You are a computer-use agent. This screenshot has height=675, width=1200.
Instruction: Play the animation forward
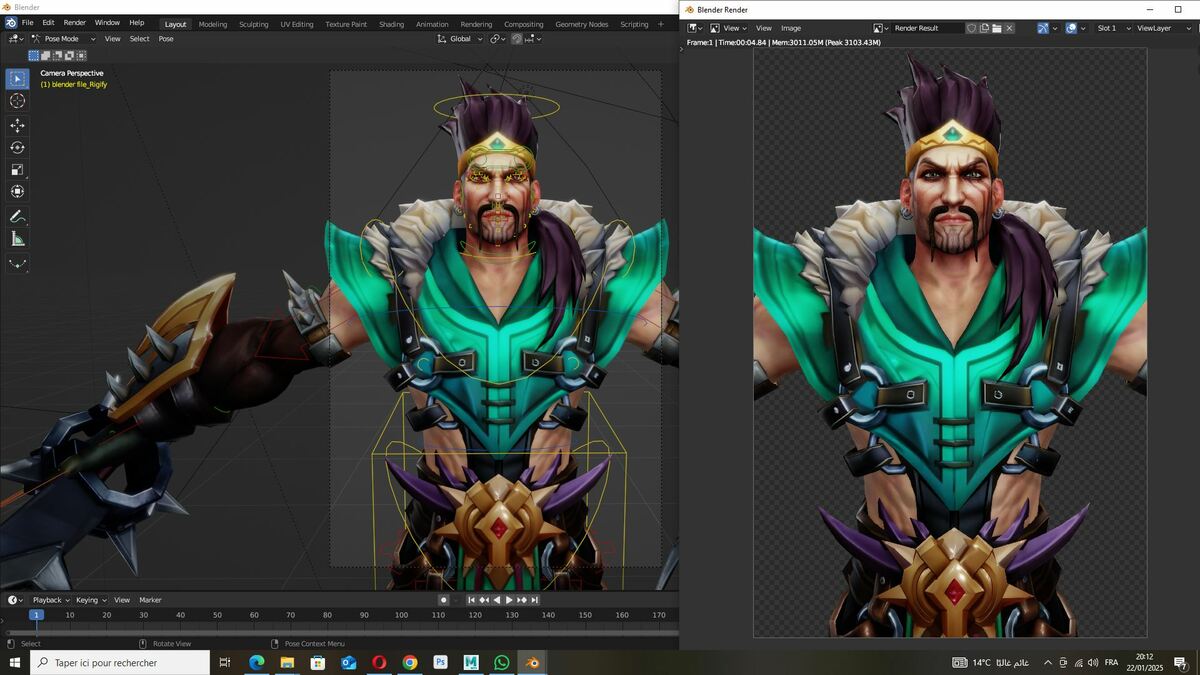click(x=509, y=600)
